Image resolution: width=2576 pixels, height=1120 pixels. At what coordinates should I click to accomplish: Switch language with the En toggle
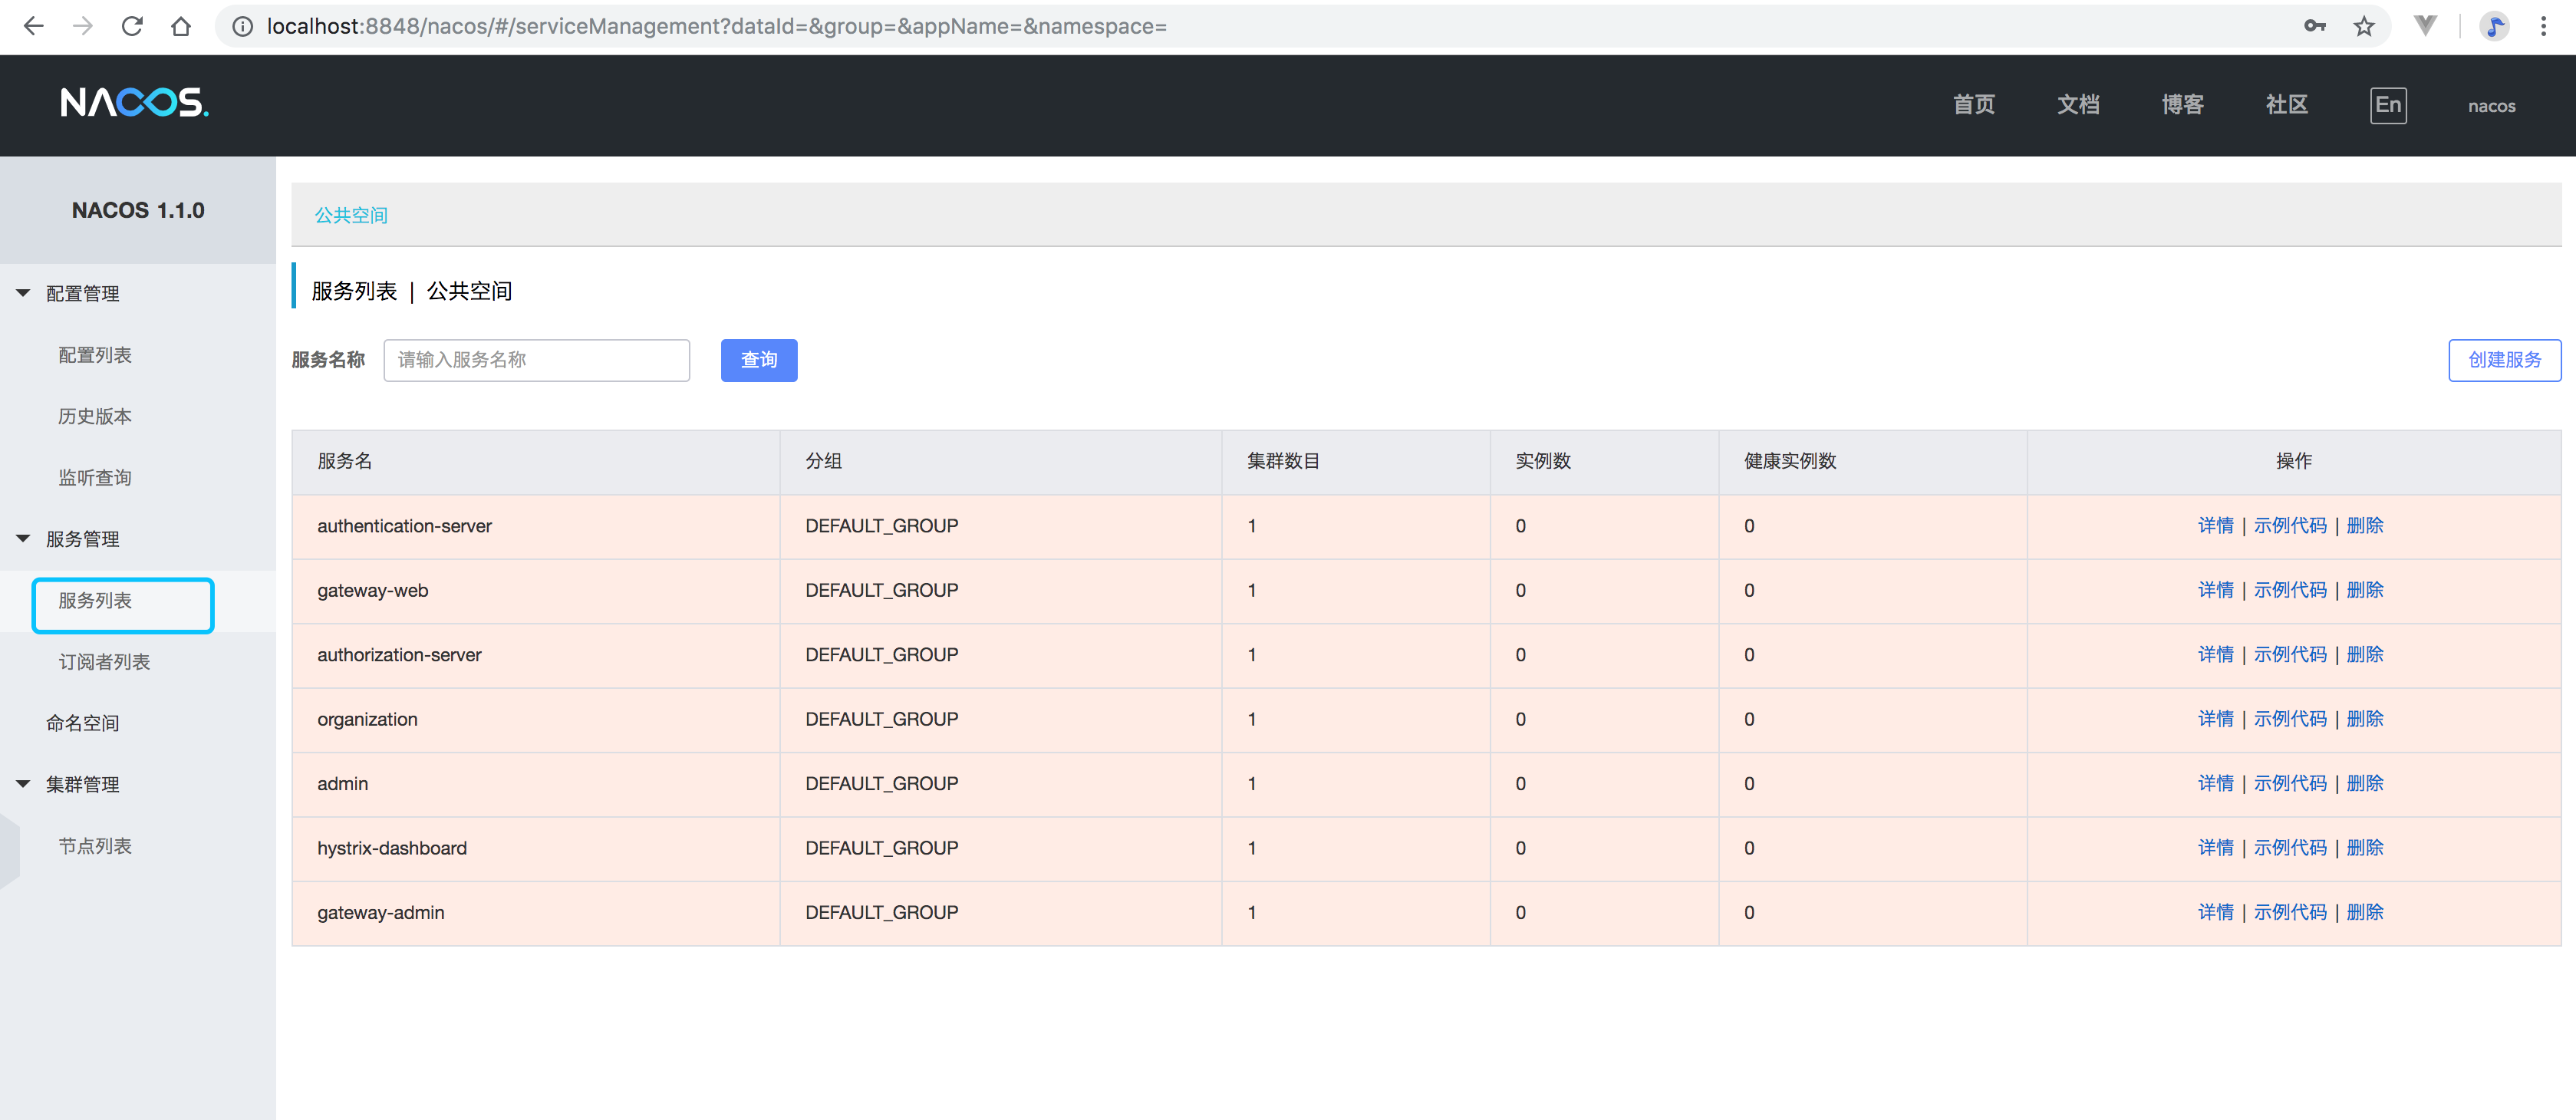(2387, 105)
